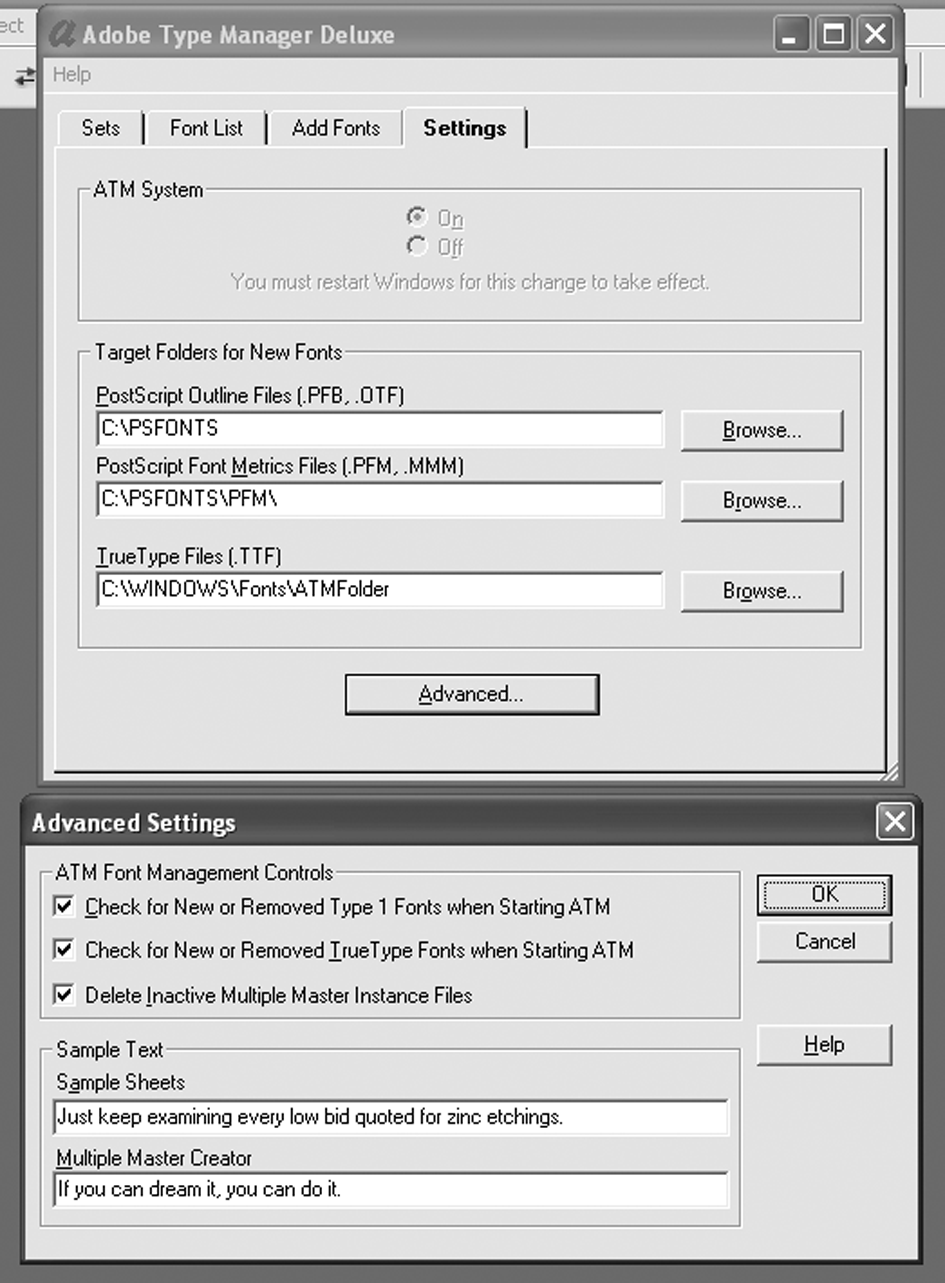Select the ATM System On radio button

pos(416,216)
